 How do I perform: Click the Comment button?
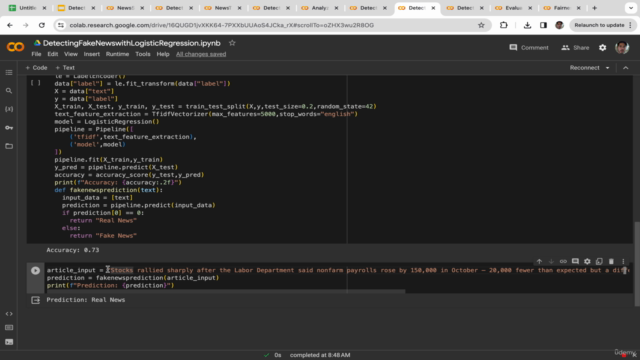pos(529,48)
